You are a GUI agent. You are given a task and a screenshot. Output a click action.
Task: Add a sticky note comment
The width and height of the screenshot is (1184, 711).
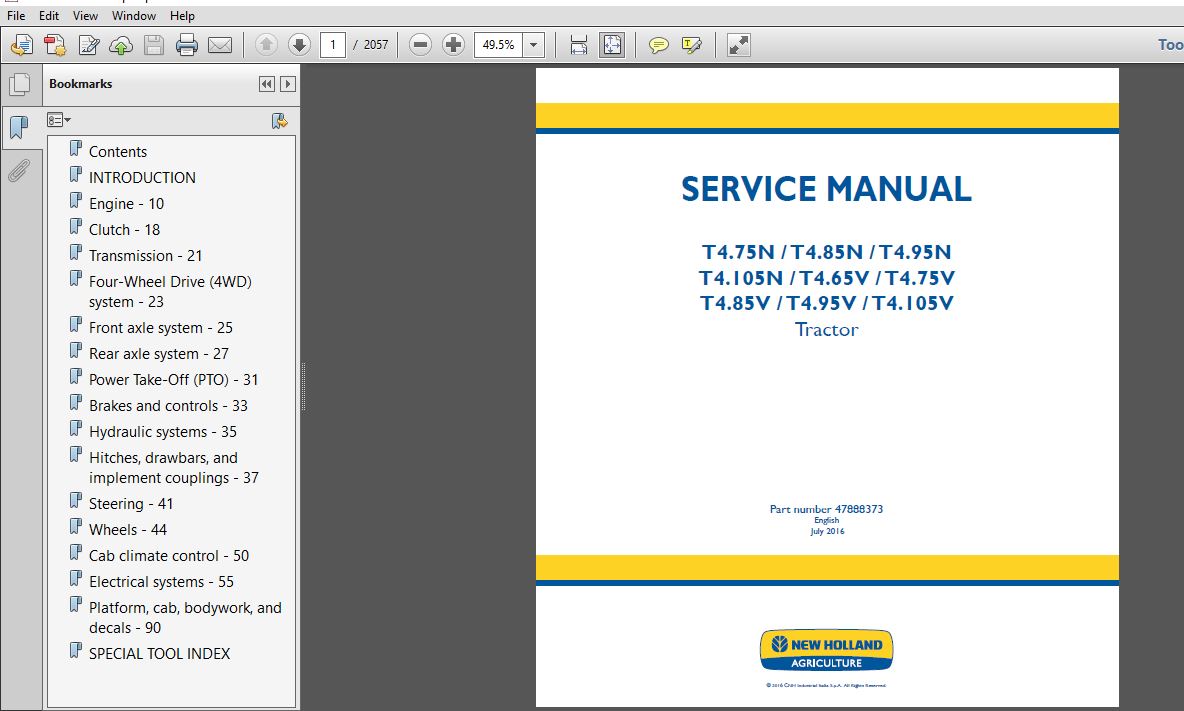click(x=658, y=45)
